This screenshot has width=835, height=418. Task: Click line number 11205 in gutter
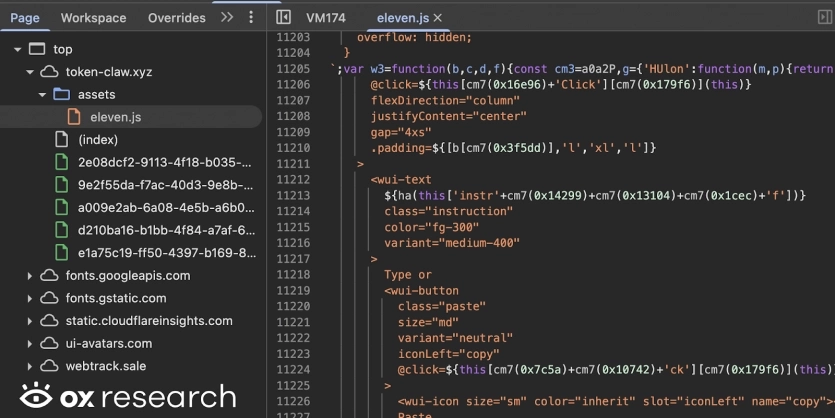coord(291,69)
